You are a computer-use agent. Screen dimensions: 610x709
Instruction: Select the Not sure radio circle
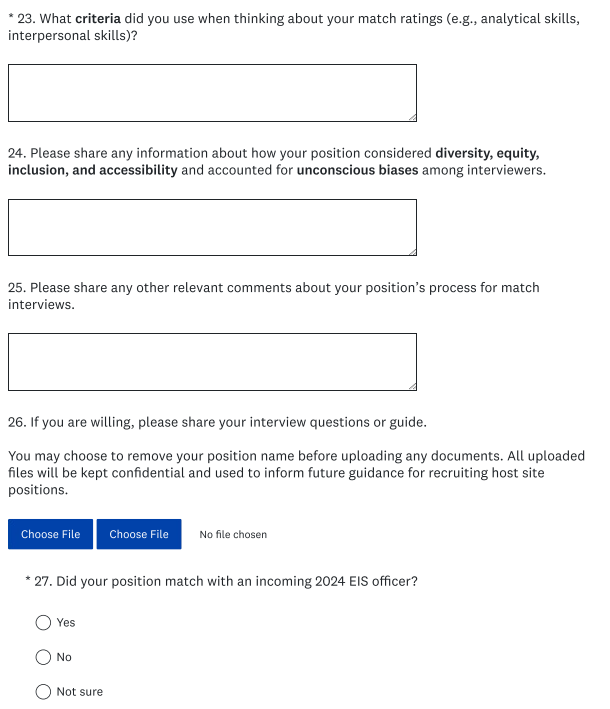coord(43,691)
